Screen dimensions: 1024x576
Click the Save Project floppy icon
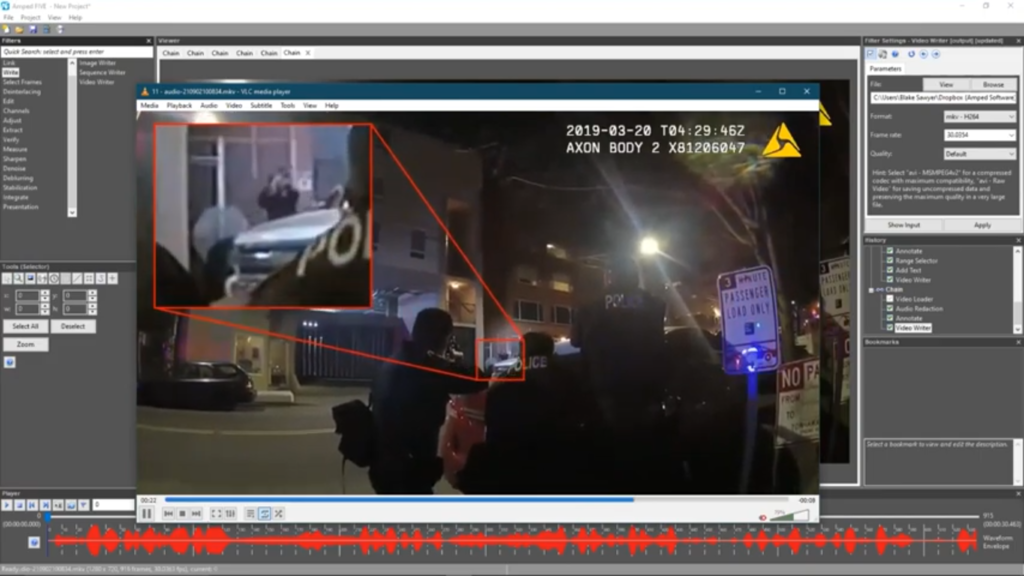pos(33,29)
